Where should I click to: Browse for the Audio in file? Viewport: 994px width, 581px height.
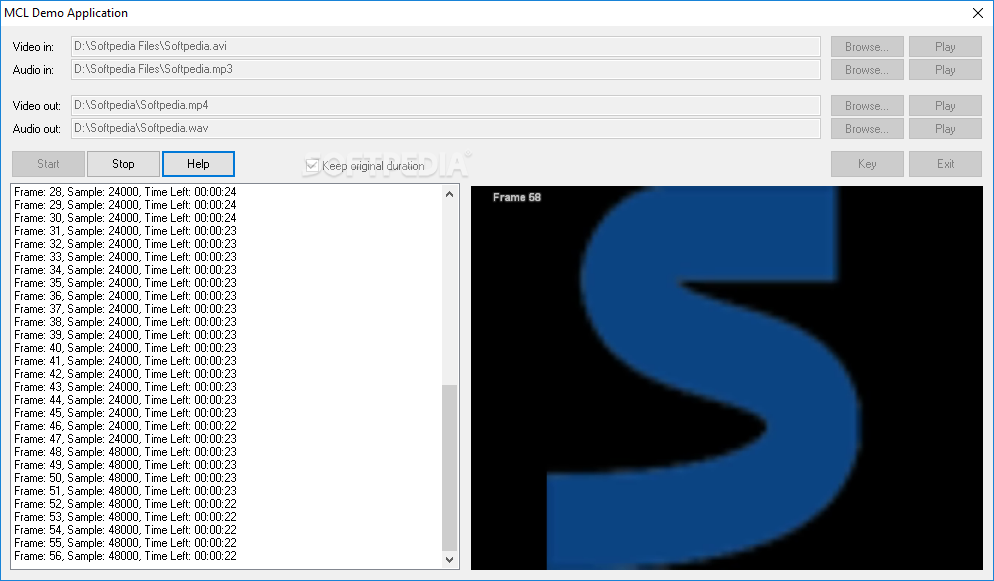(x=867, y=70)
